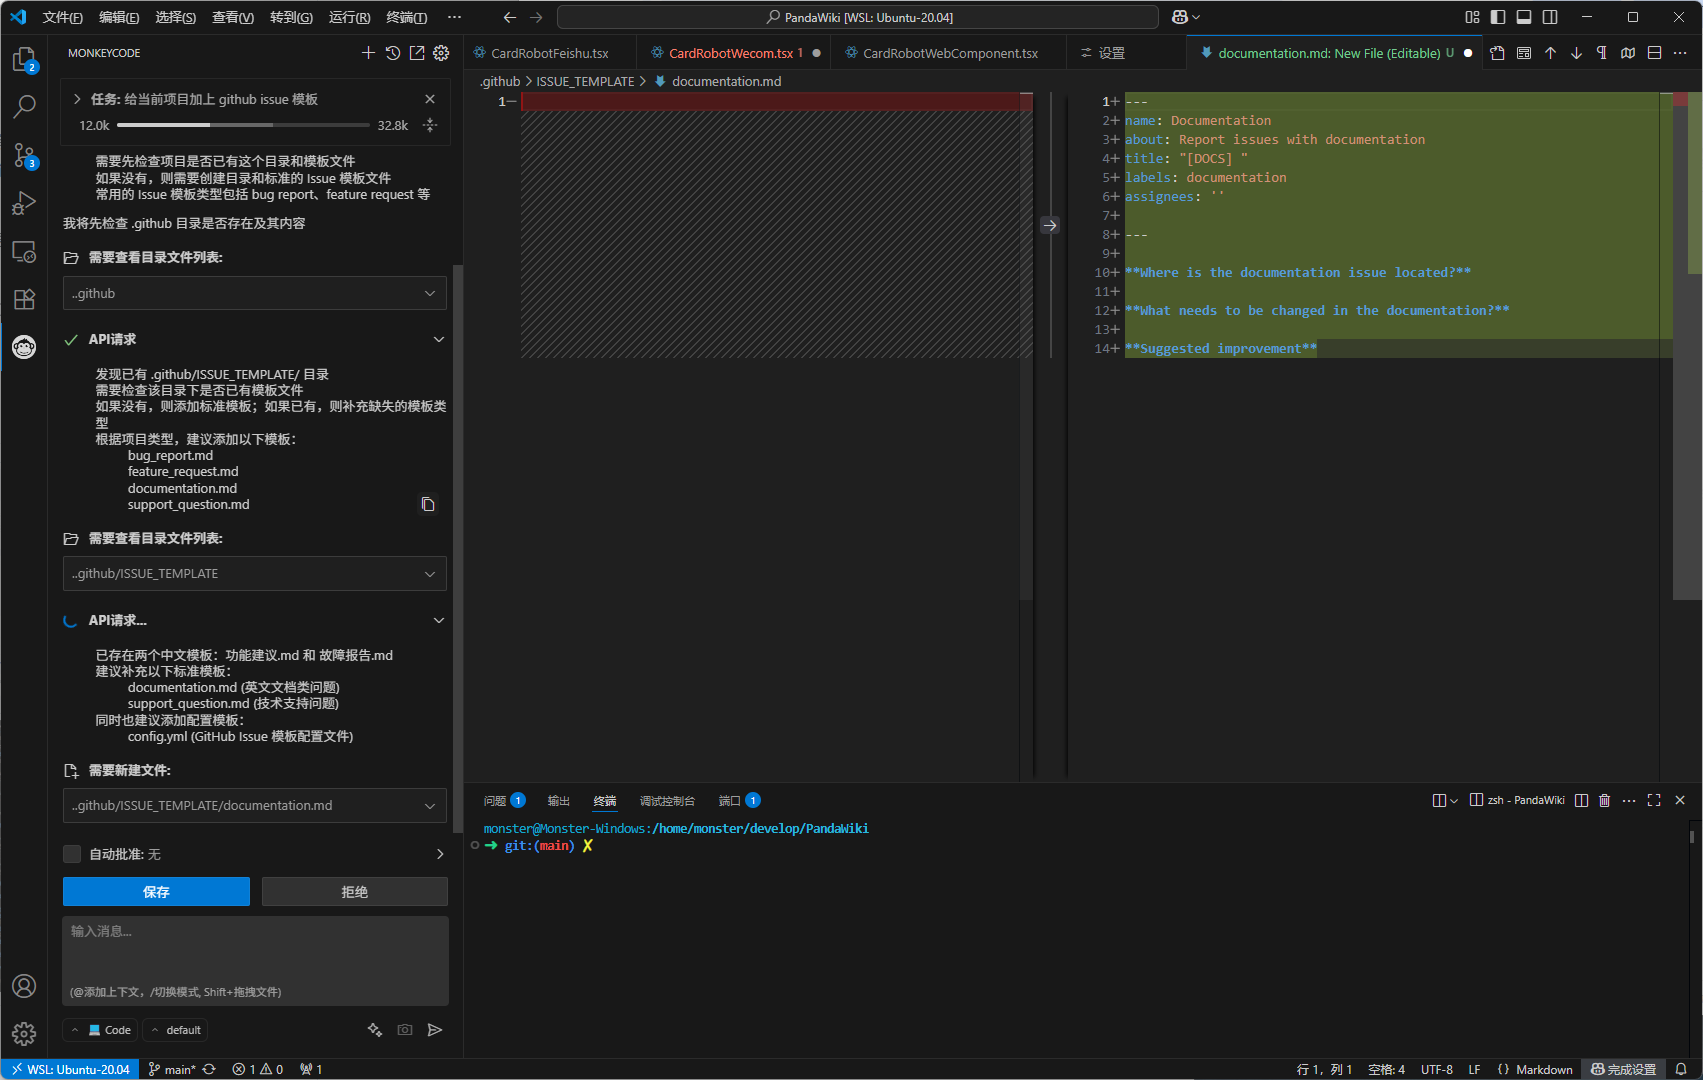Enable the auto-approve checkbox
This screenshot has width=1703, height=1080.
[72, 854]
